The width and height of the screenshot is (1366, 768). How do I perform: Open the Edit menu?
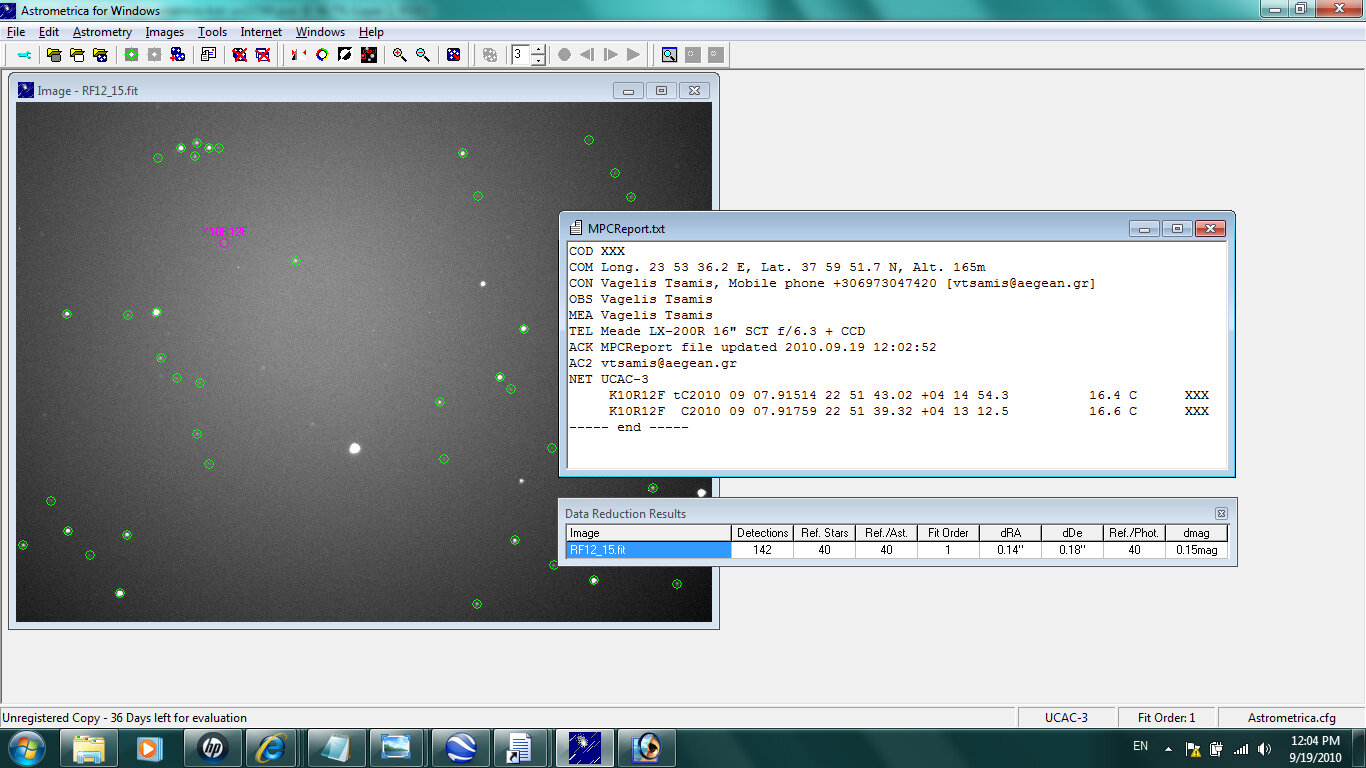click(49, 32)
